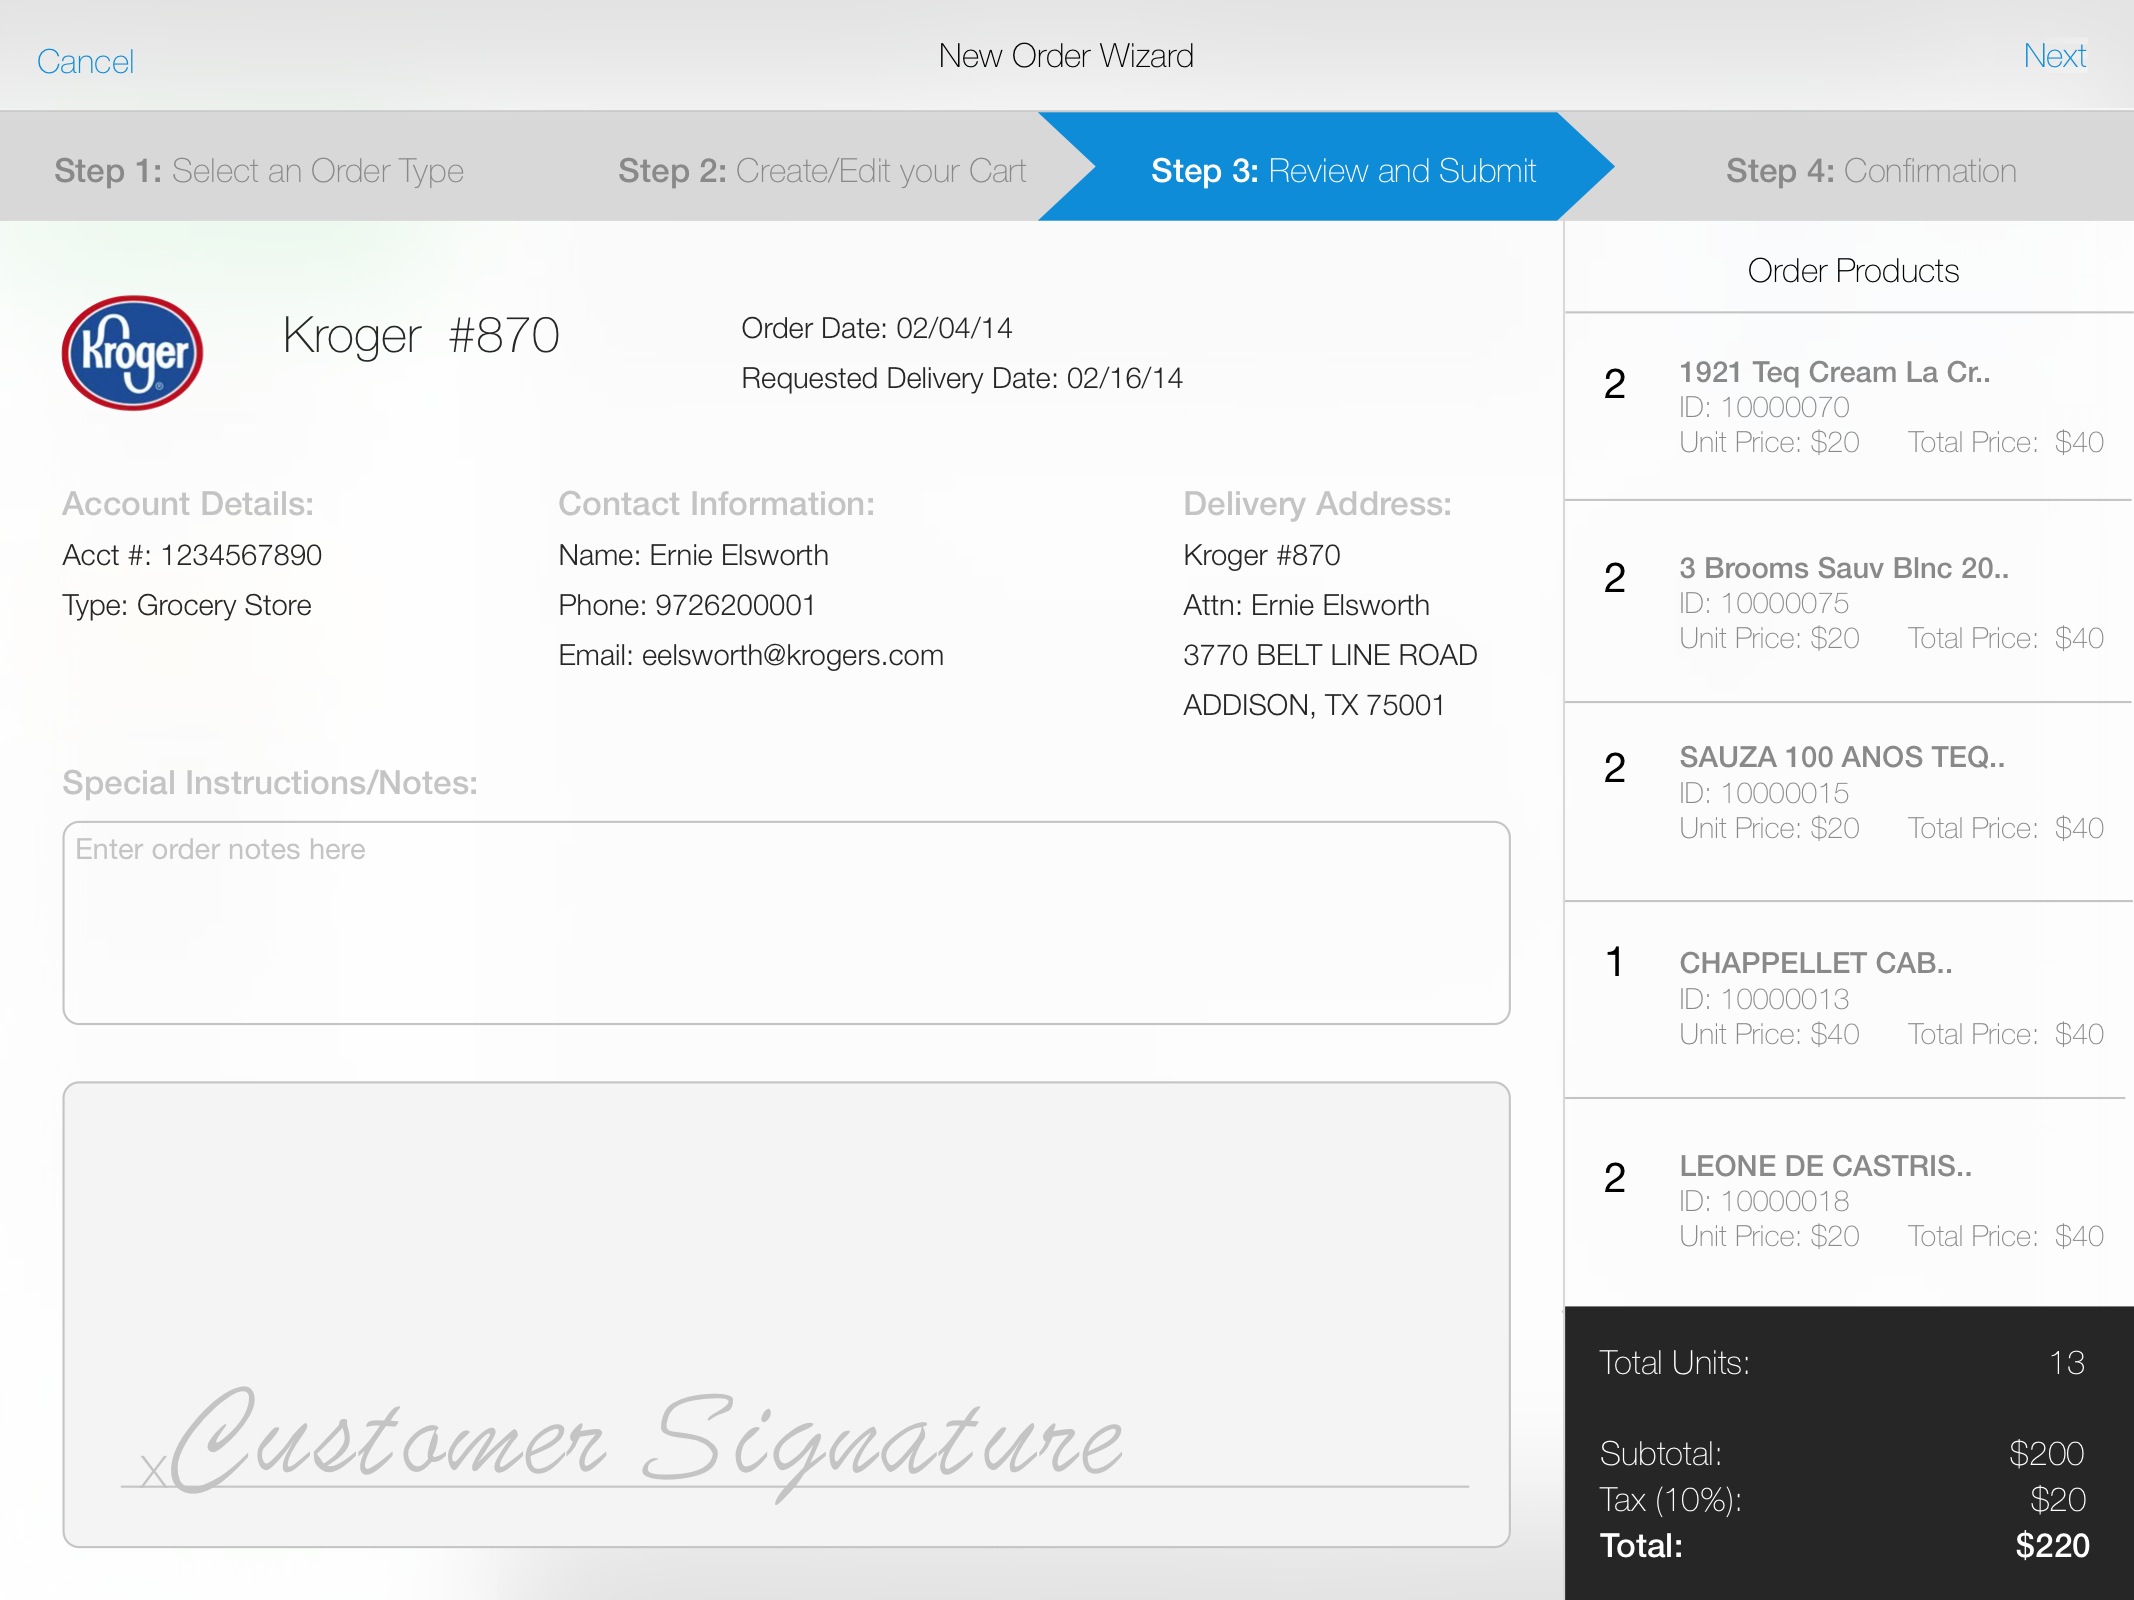Image resolution: width=2134 pixels, height=1600 pixels.
Task: Go back to Step 2: Create/Edit your Cart
Action: click(x=822, y=171)
